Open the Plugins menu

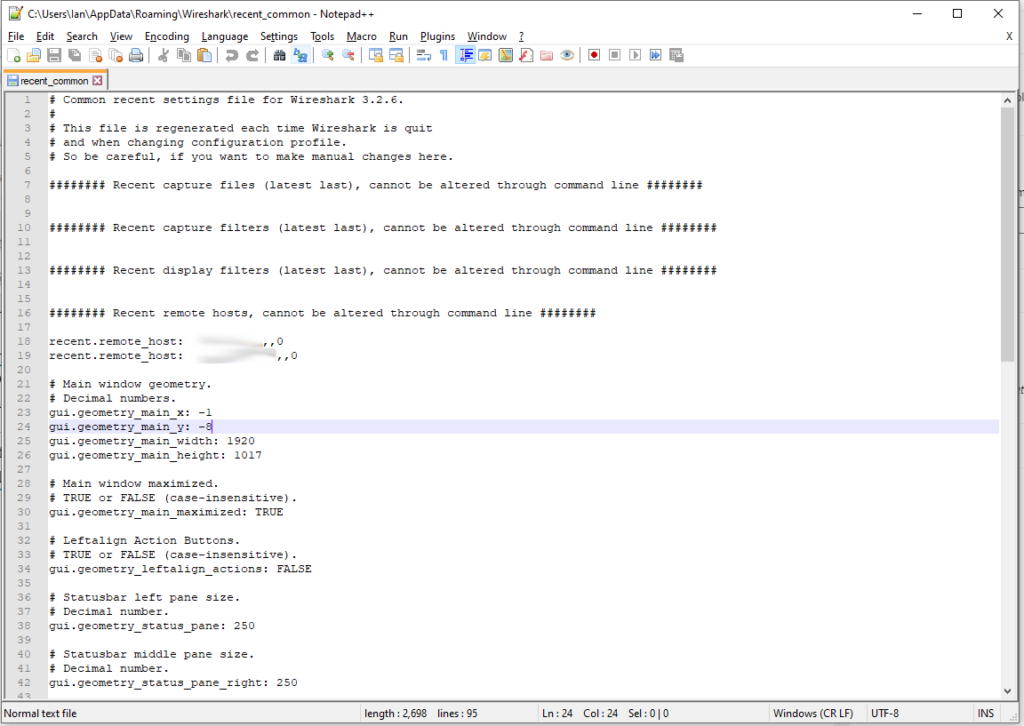pyautogui.click(x=438, y=37)
